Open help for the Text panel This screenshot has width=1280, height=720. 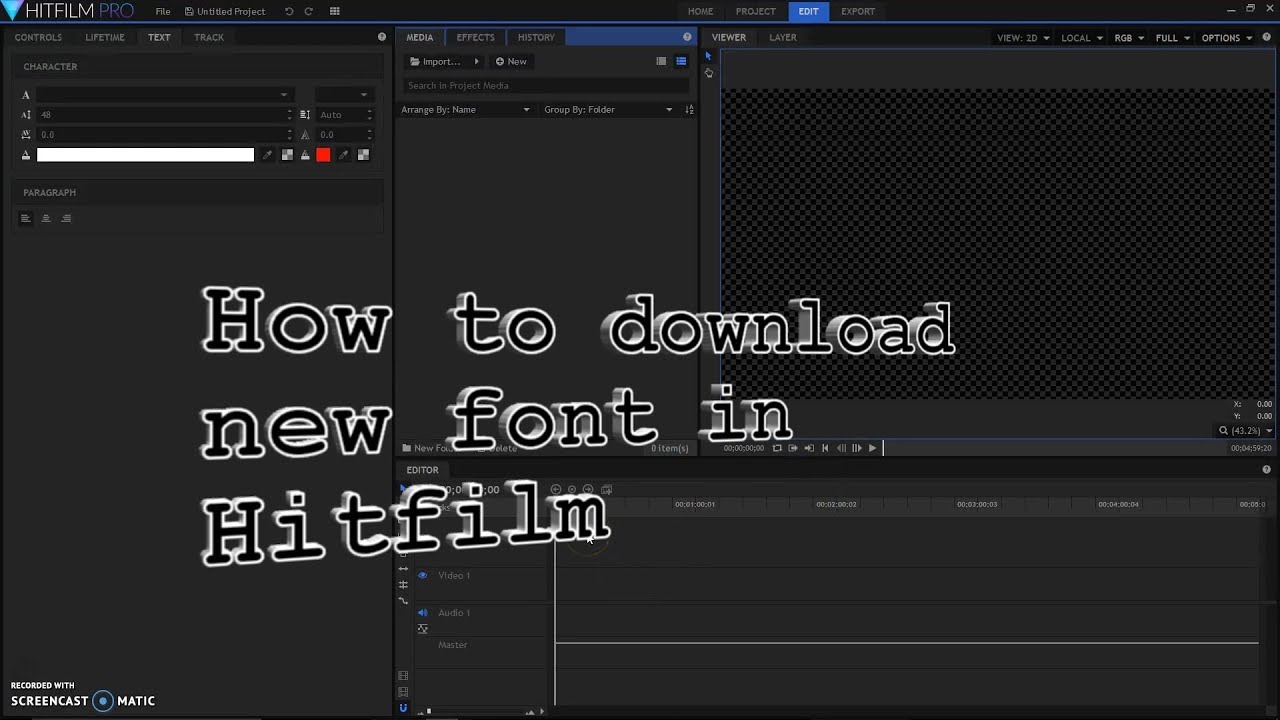click(x=381, y=37)
